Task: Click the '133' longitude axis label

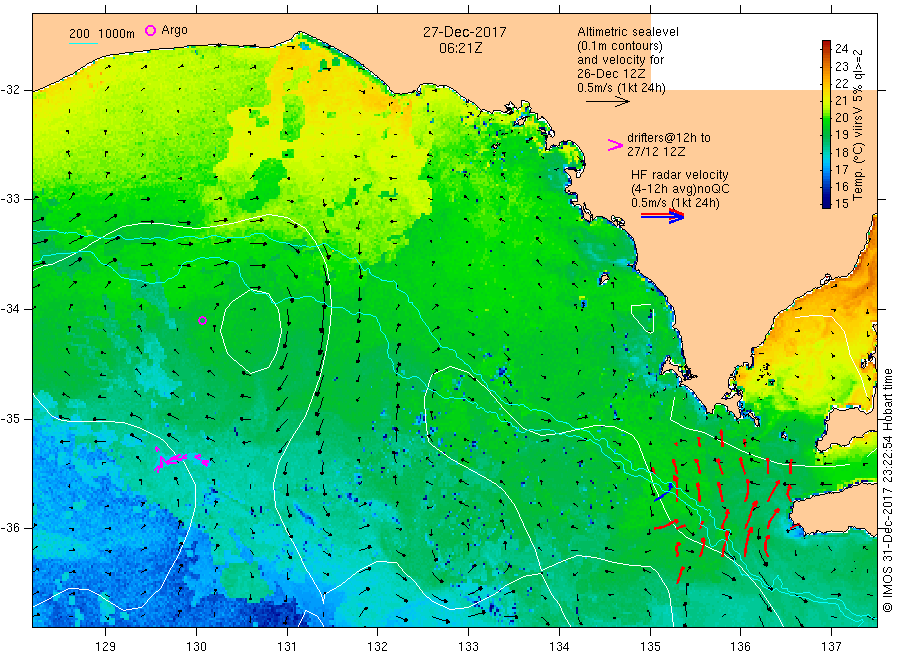Action: (468, 647)
